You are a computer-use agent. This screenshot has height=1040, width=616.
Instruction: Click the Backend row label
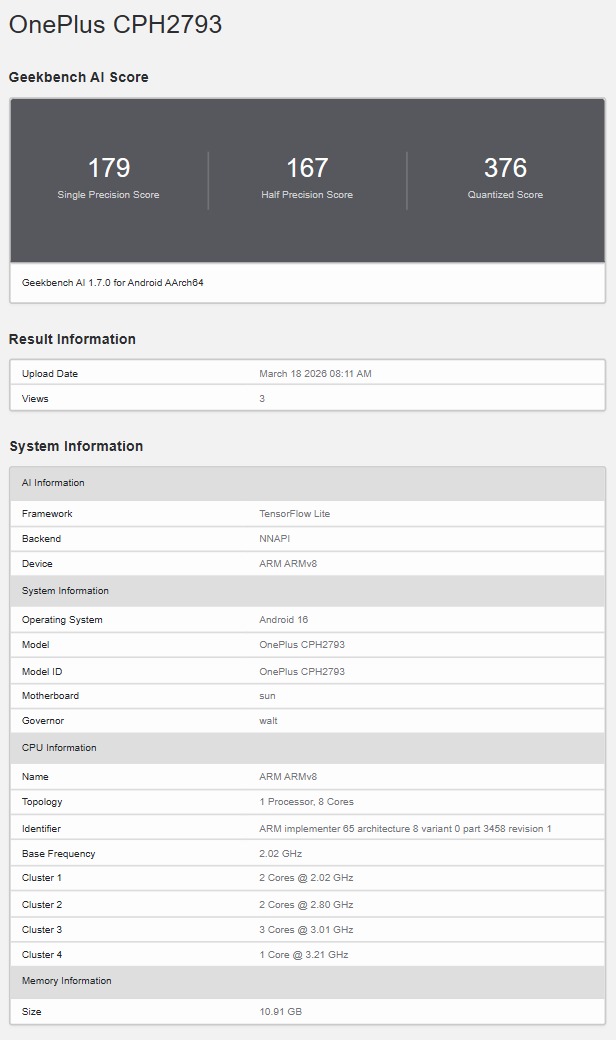click(41, 539)
